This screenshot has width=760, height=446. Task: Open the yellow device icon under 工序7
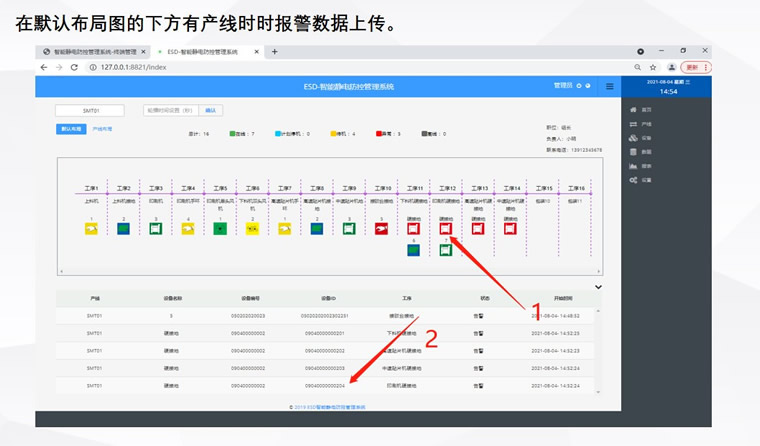(285, 228)
